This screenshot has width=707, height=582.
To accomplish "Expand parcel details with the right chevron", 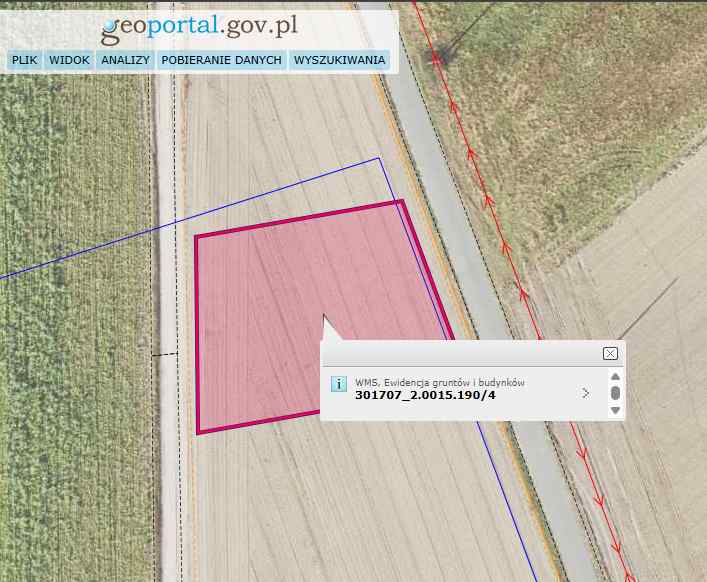I will [585, 393].
